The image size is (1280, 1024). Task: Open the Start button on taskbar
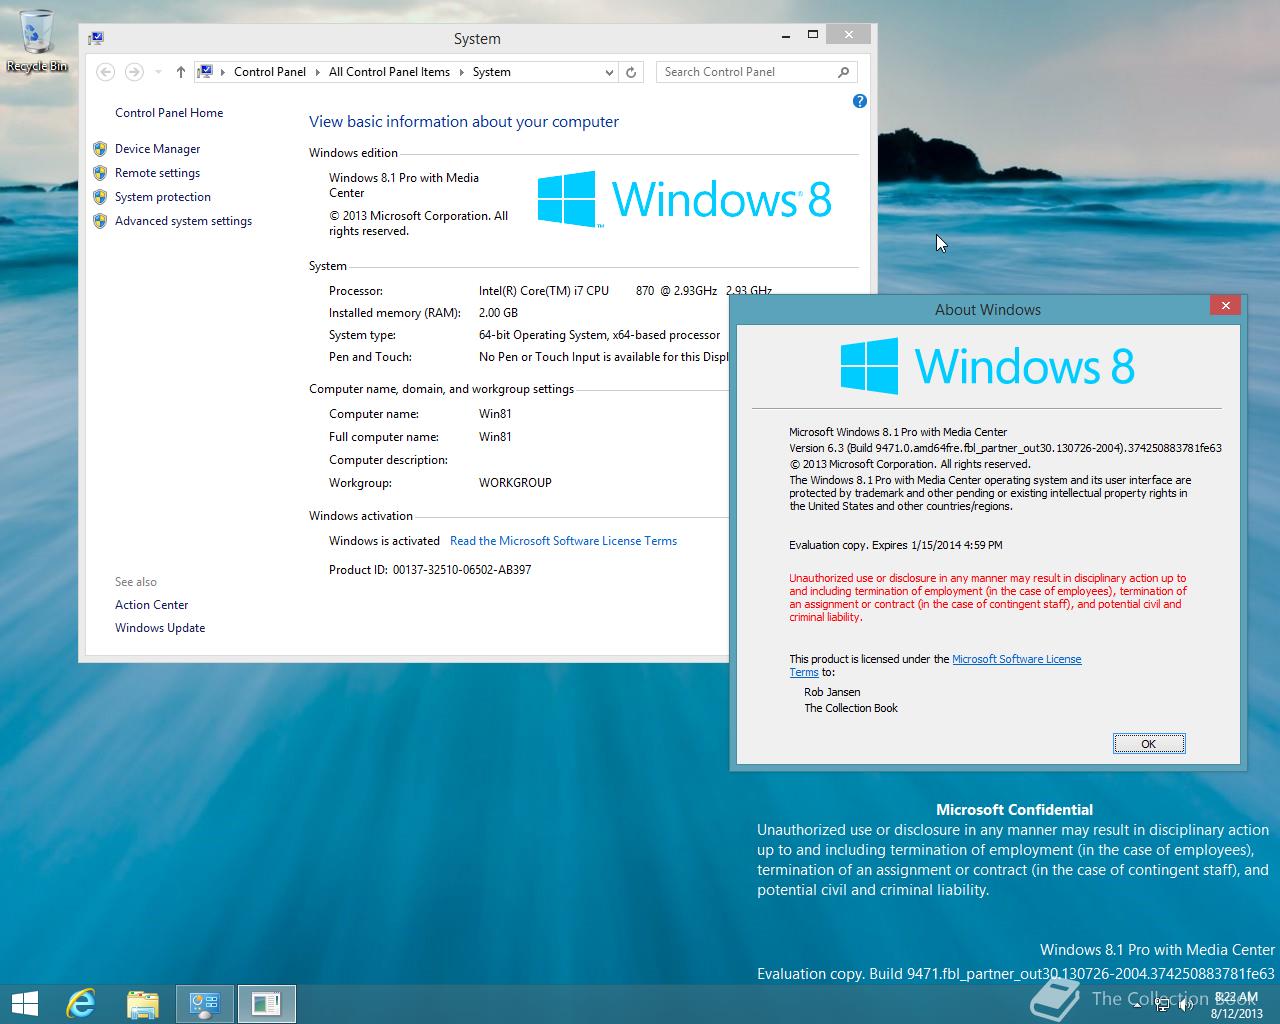(x=24, y=1003)
